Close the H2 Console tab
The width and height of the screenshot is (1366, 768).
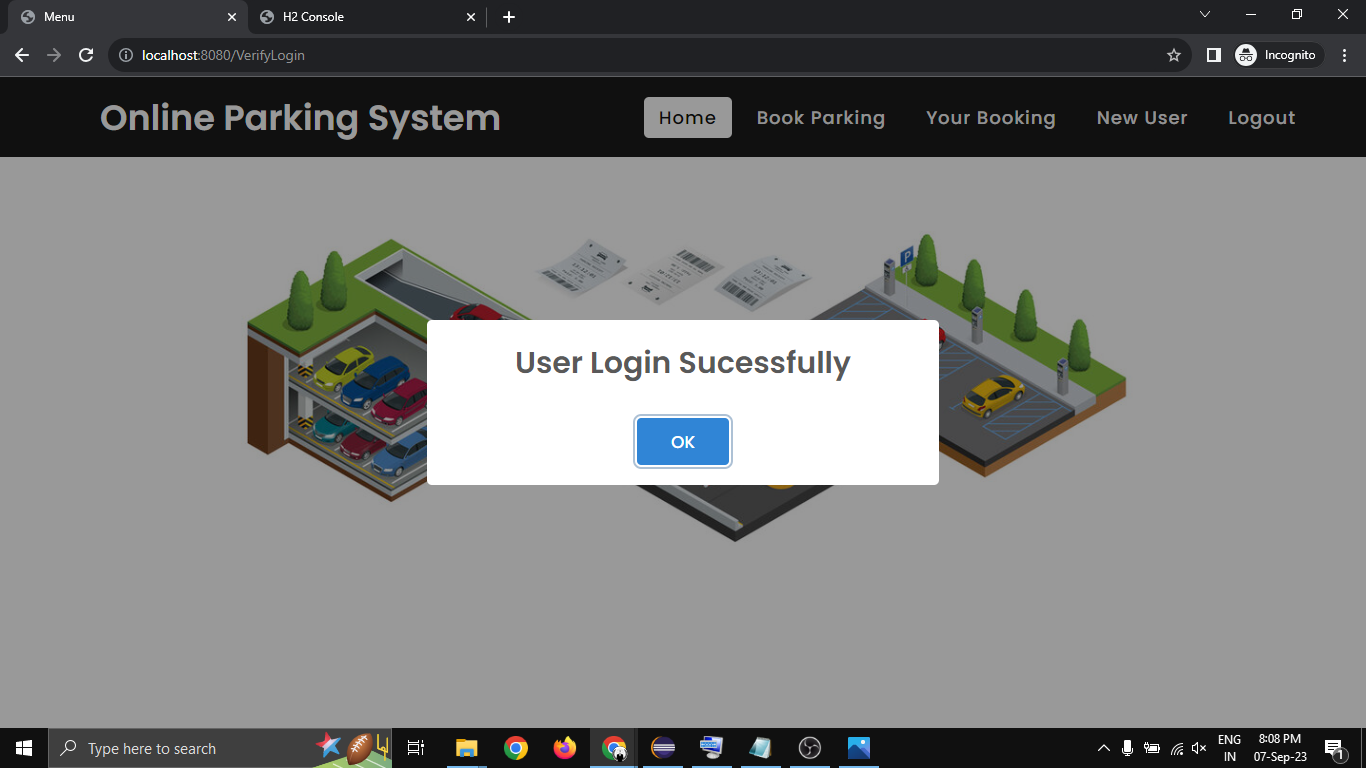[x=471, y=17]
